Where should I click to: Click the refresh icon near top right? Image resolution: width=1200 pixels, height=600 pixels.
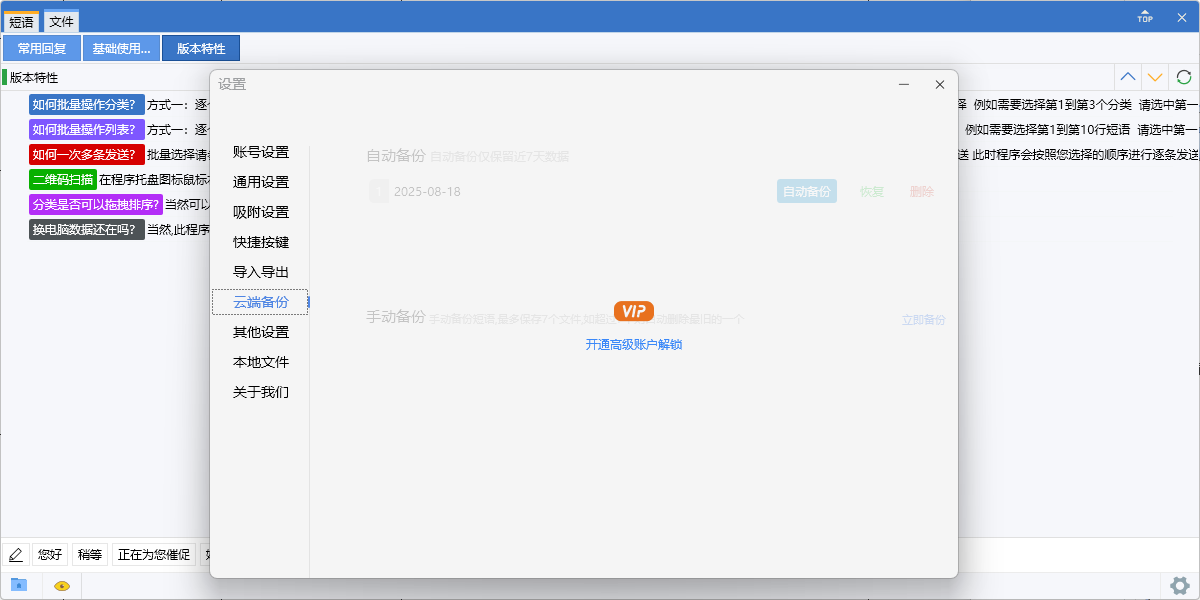tap(1184, 76)
